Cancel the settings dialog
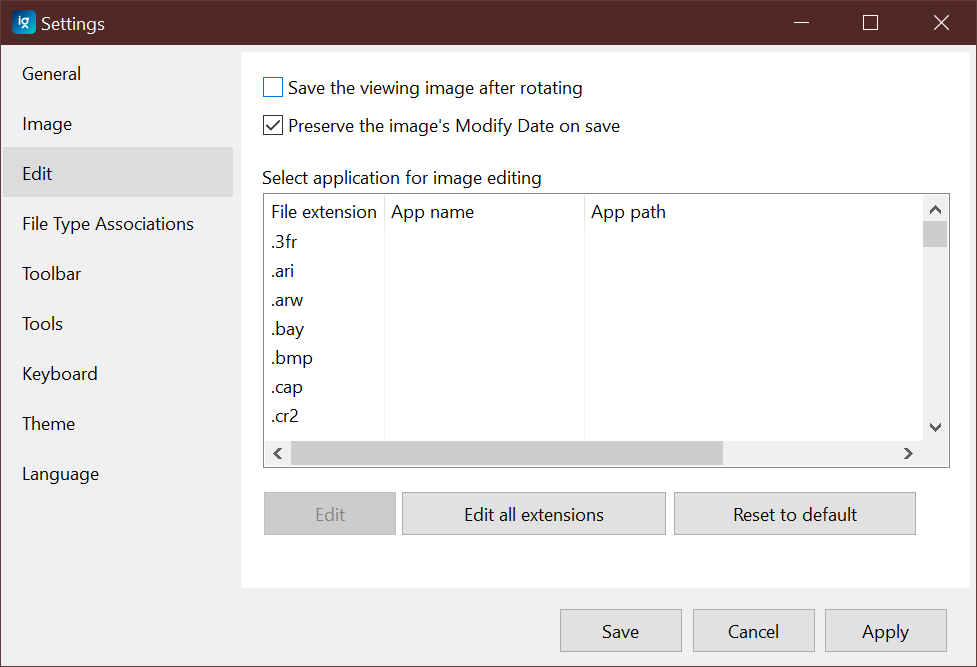The width and height of the screenshot is (977, 667). [753, 631]
